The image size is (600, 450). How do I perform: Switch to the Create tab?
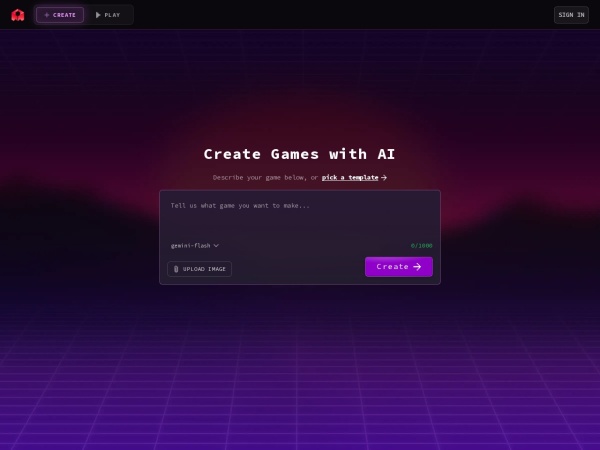[x=60, y=15]
